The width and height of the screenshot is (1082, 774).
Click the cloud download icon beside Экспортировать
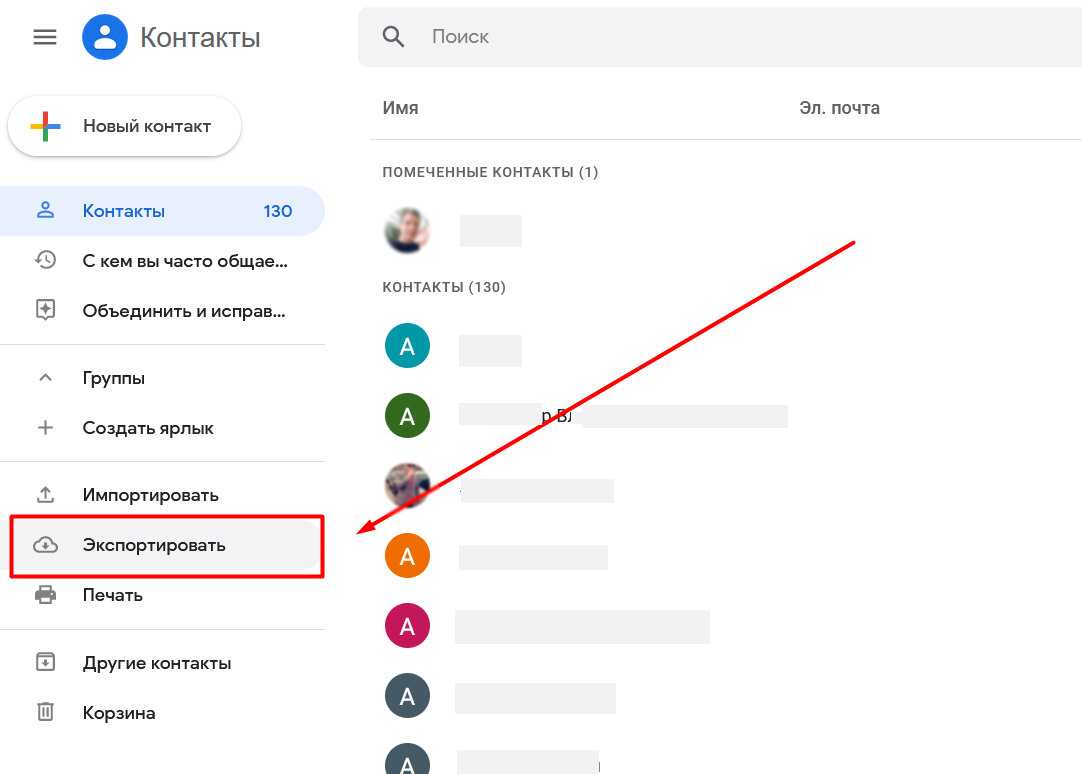coord(46,545)
